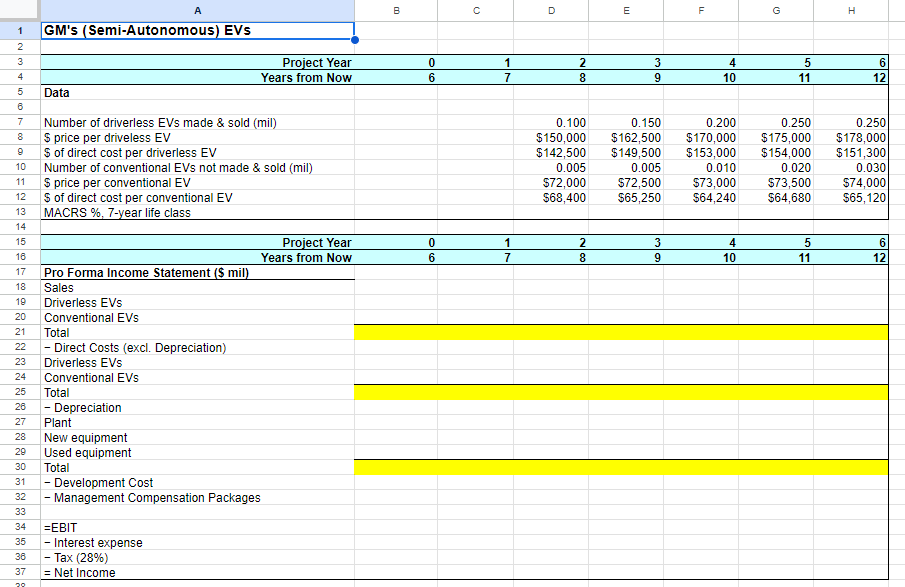Screen dimensions: 905x587
Task: Select cell with value $68,400
Action: coord(551,197)
